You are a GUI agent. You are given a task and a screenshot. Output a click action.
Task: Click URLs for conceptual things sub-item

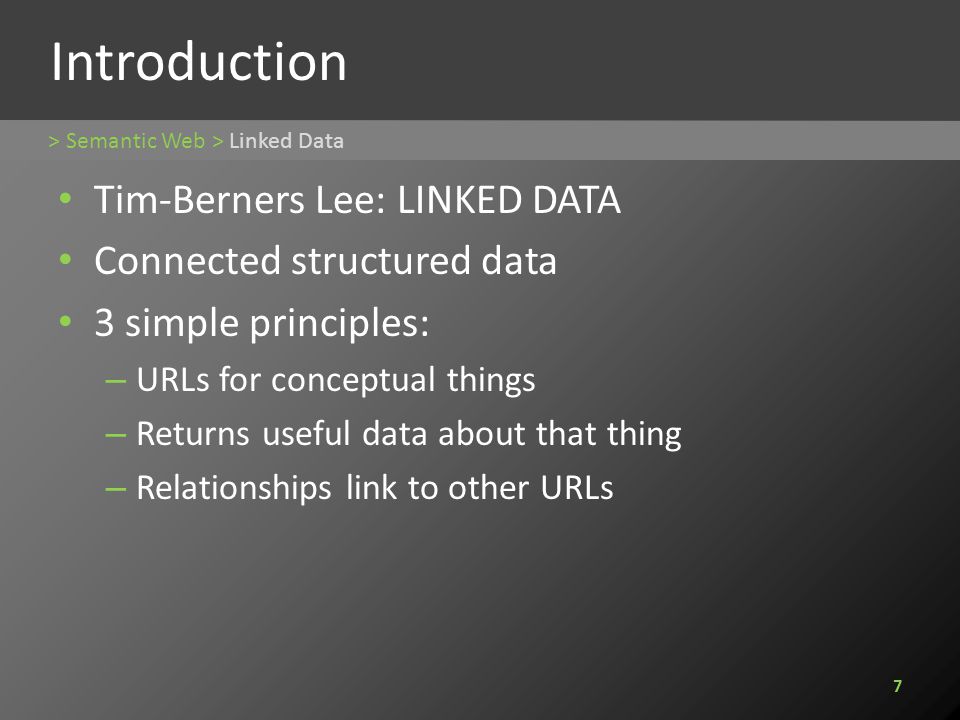click(336, 380)
